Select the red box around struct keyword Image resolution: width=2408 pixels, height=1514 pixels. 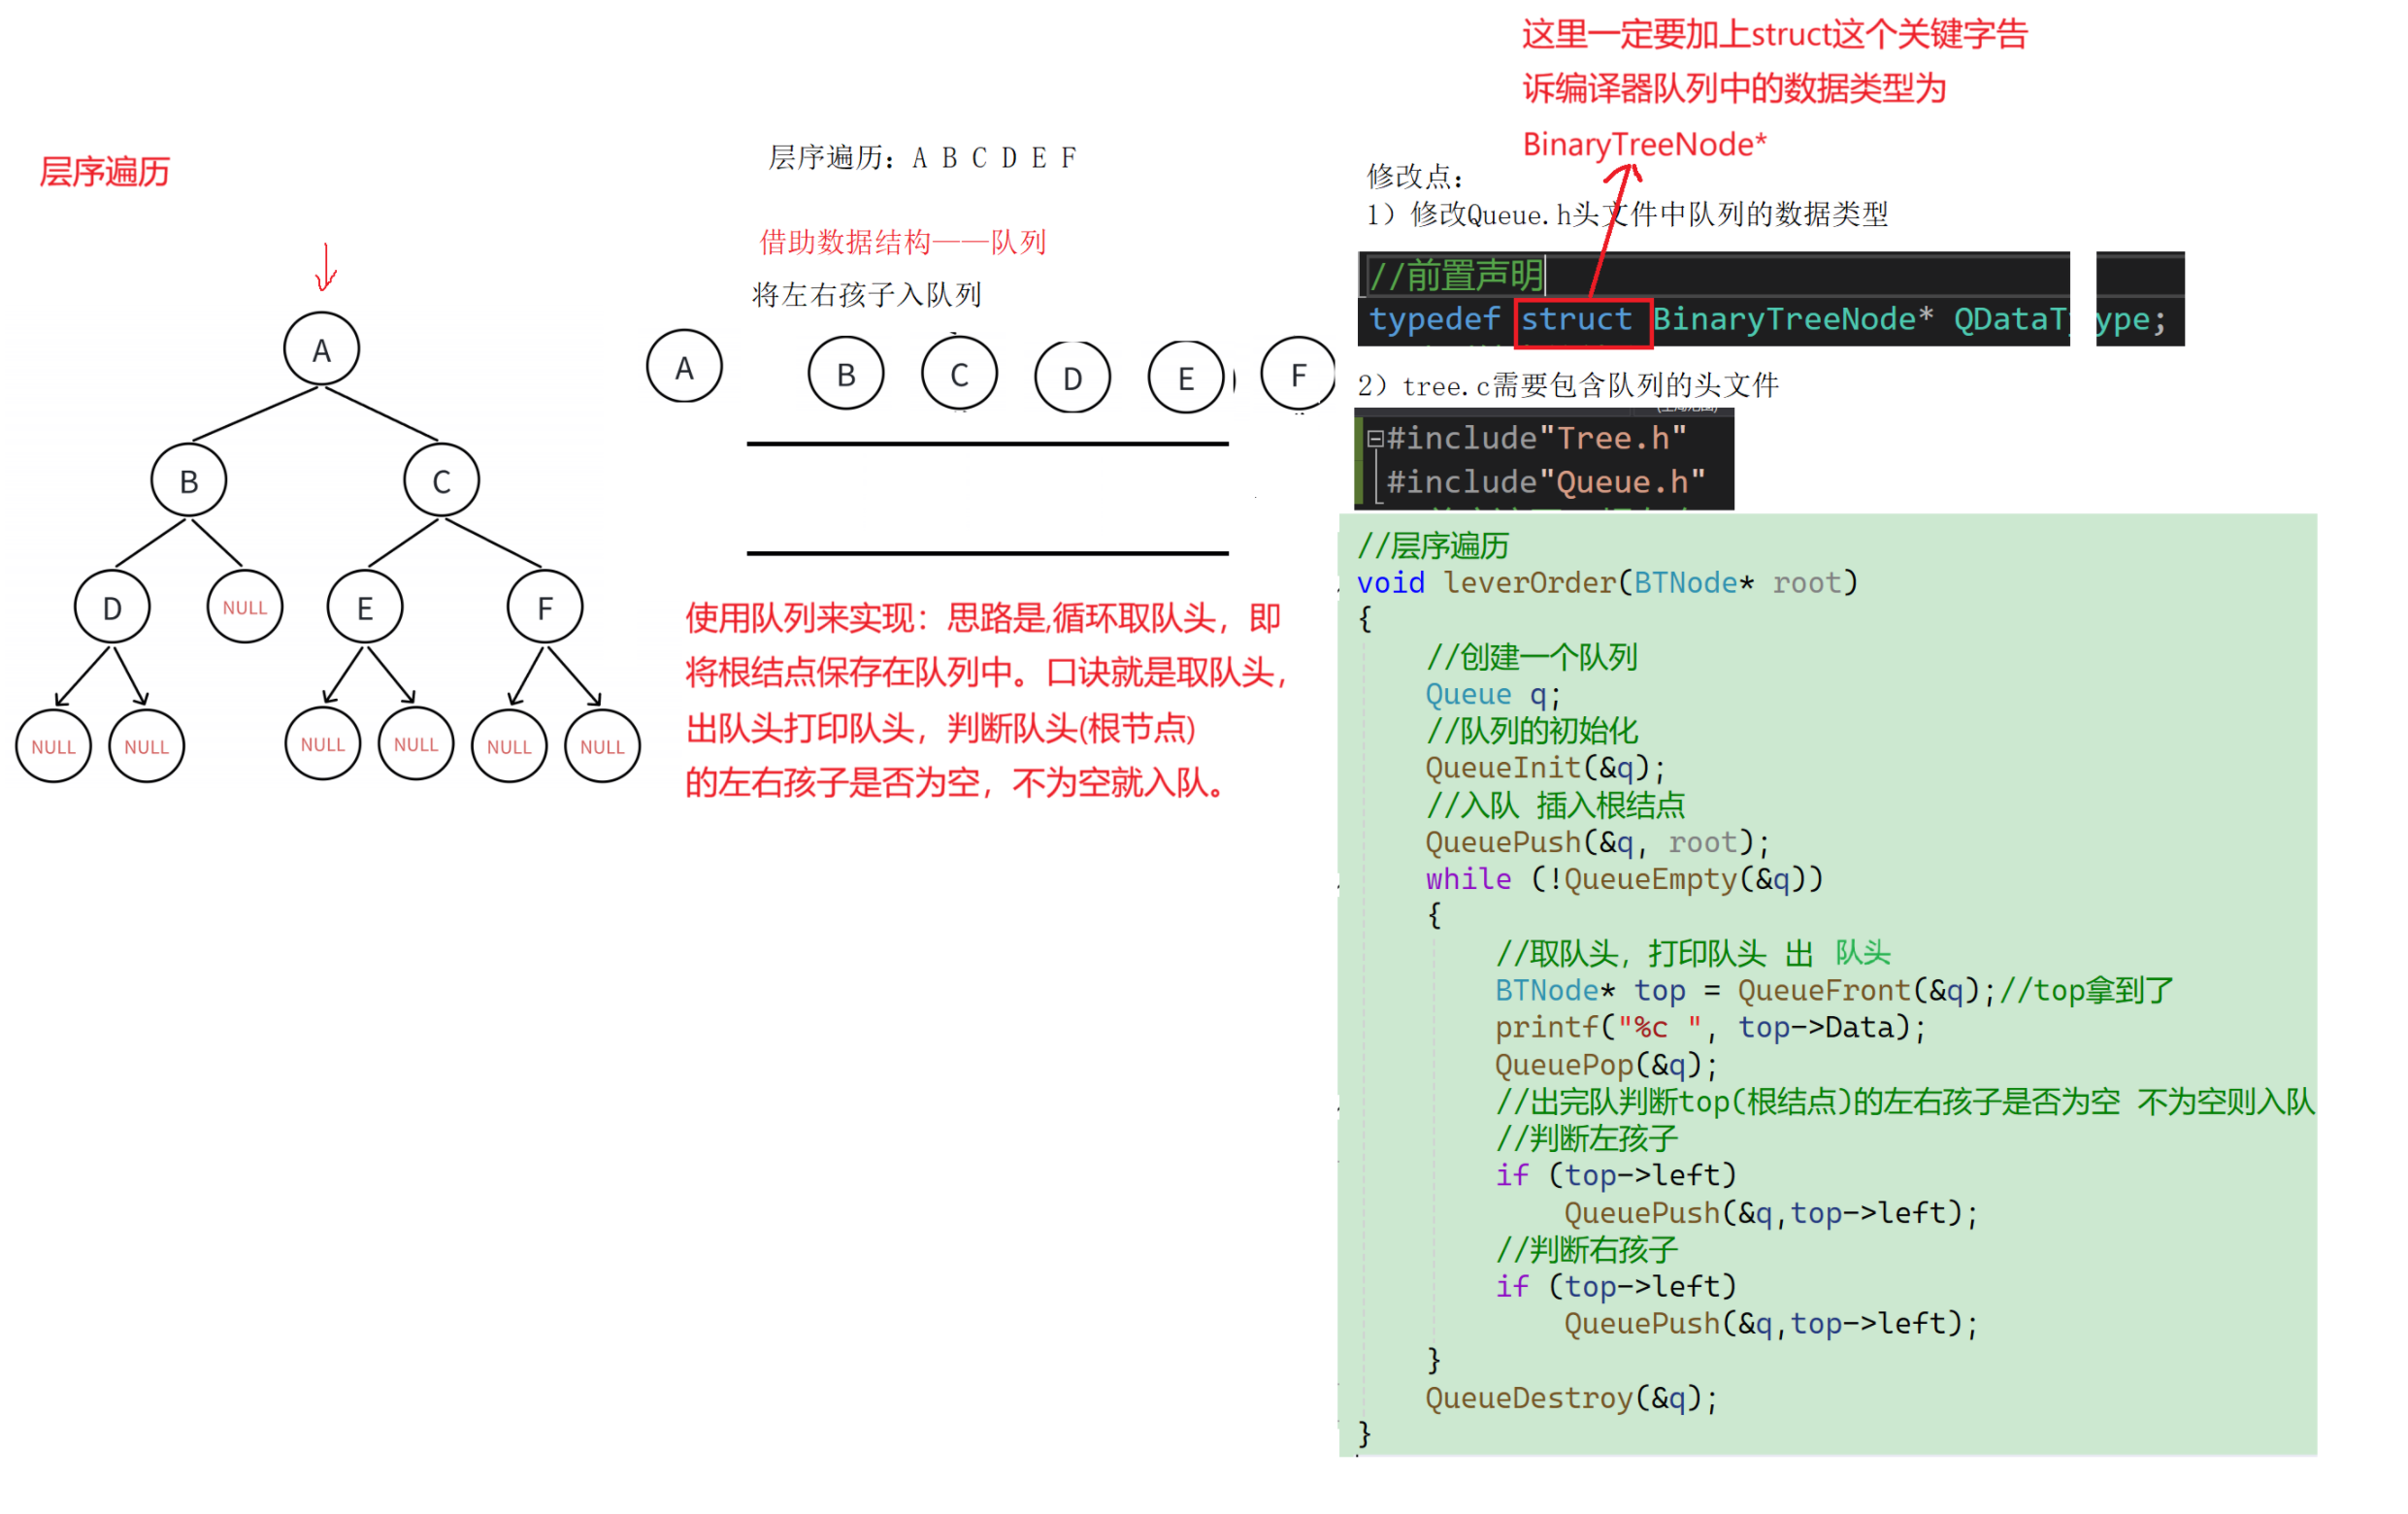(1583, 322)
